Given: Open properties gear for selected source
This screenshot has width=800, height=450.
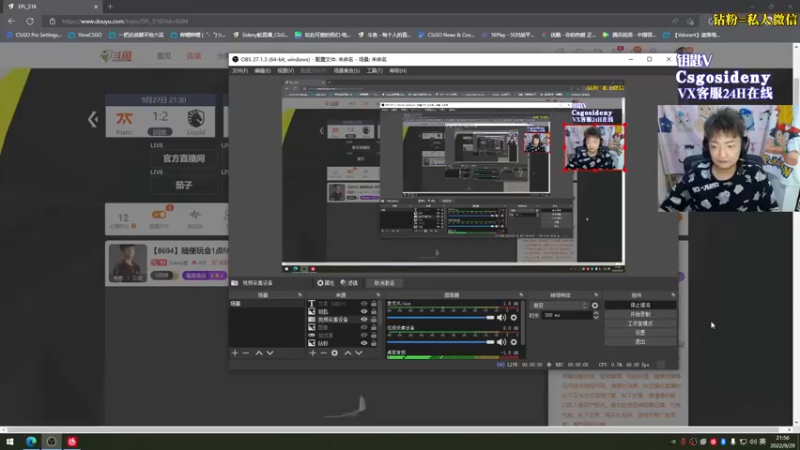Looking at the screenshot, I should point(326,283).
